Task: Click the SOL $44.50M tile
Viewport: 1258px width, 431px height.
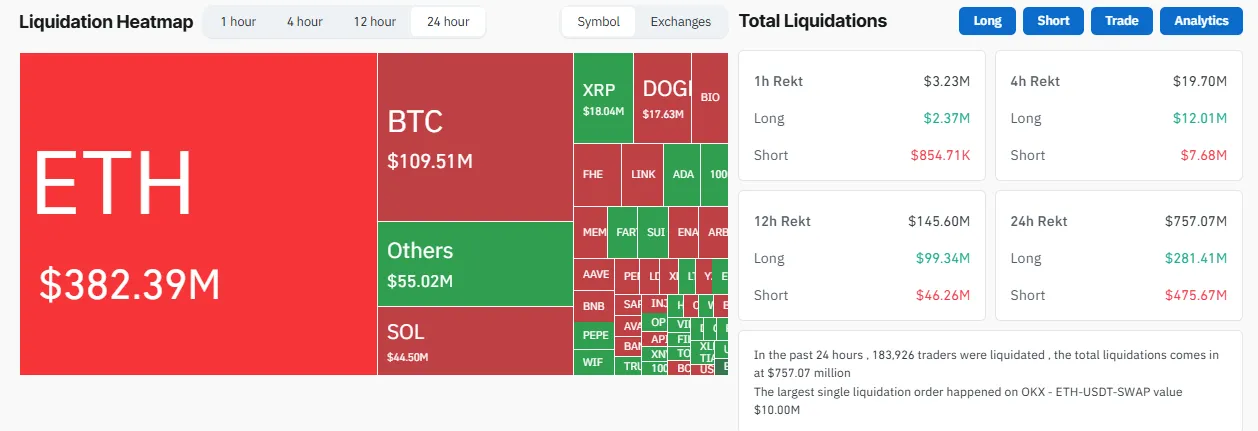Action: 474,340
